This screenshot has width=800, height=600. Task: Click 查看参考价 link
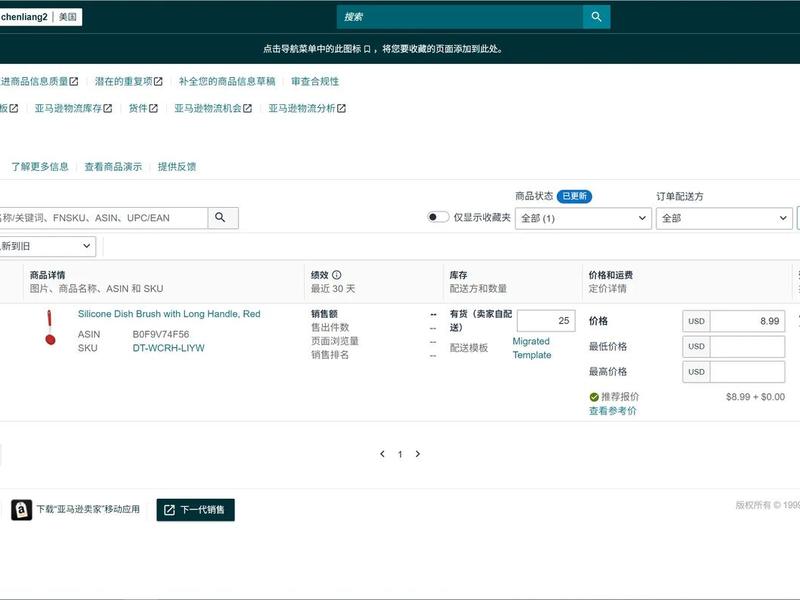coord(613,411)
